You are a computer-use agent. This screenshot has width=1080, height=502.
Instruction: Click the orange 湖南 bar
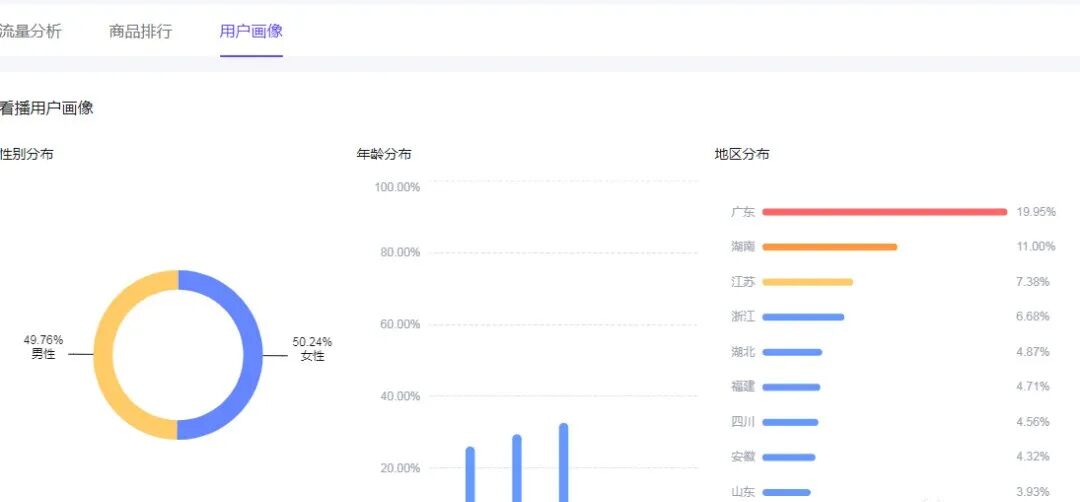[829, 247]
